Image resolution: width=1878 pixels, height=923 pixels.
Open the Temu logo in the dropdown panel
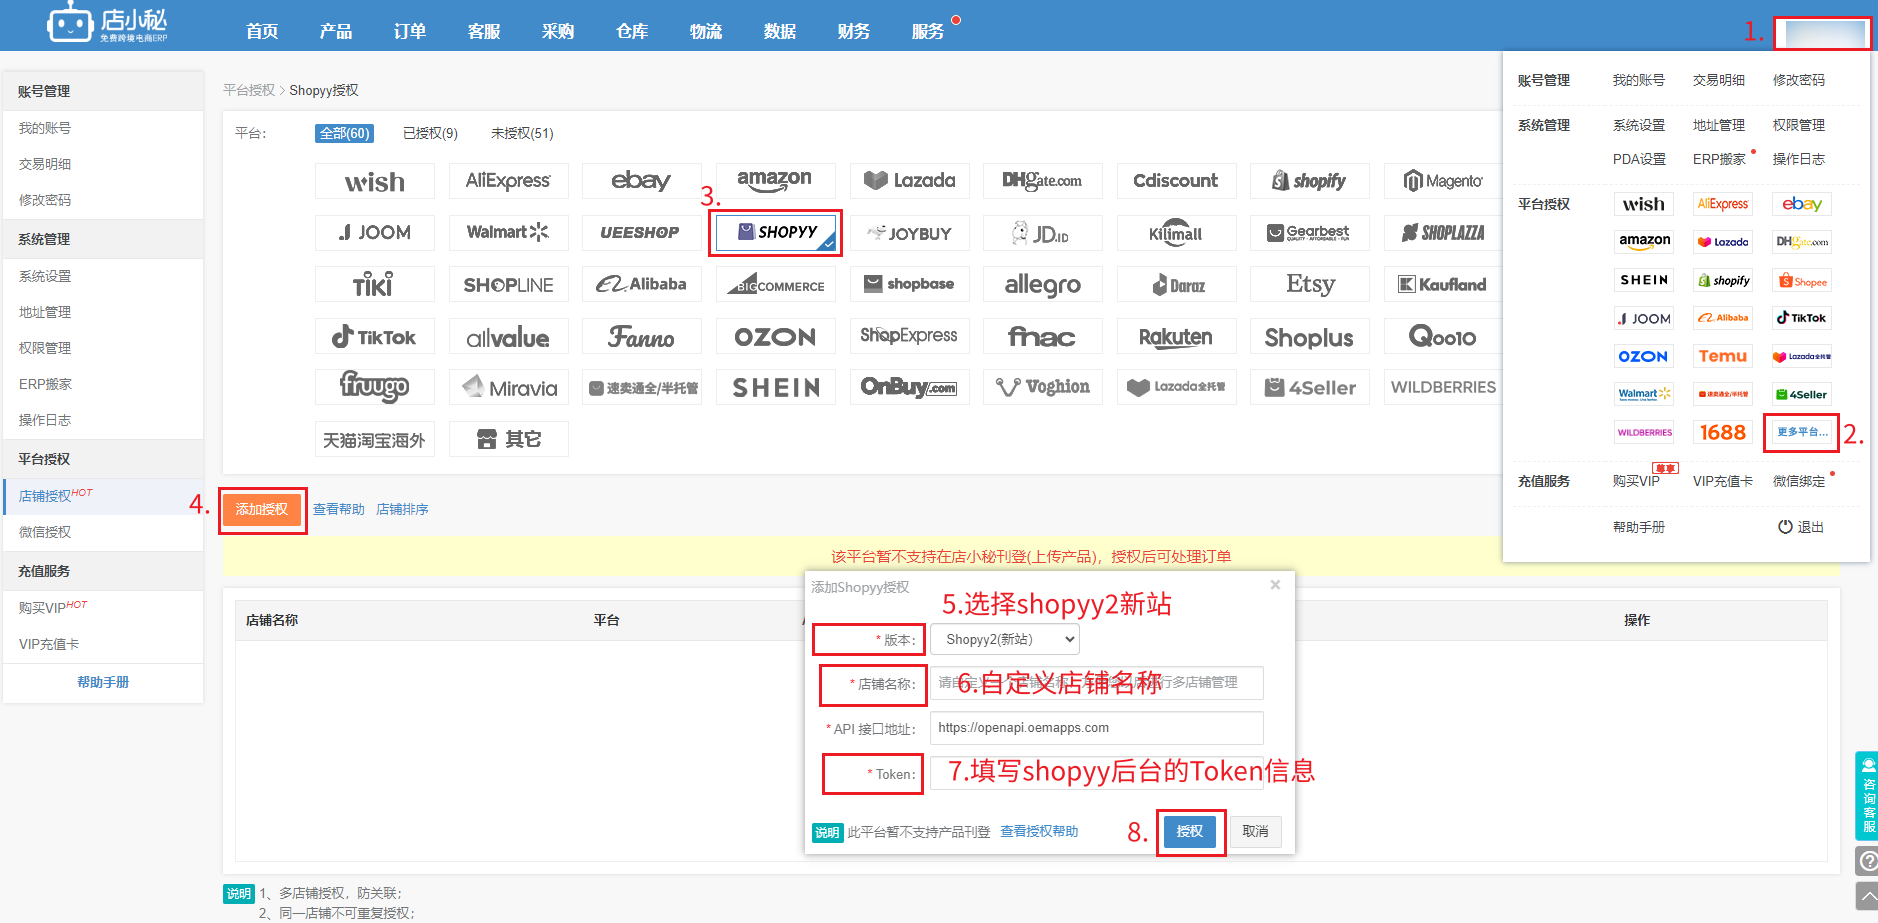point(1723,356)
